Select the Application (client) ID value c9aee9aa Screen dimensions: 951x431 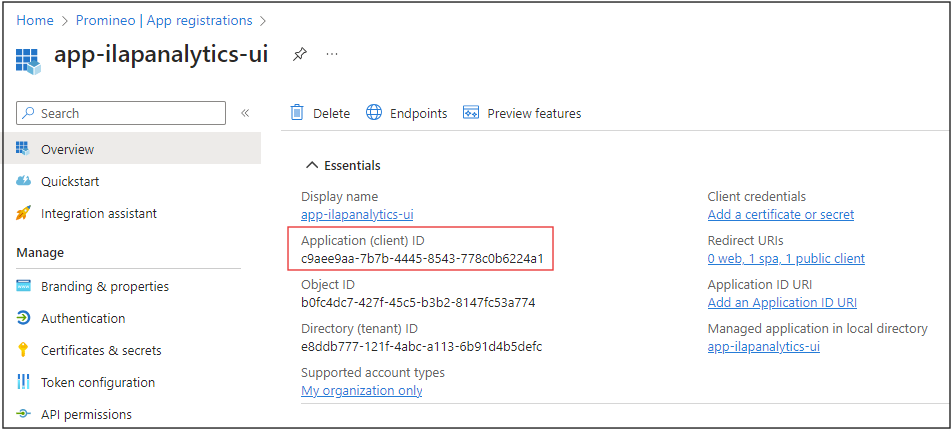click(422, 259)
